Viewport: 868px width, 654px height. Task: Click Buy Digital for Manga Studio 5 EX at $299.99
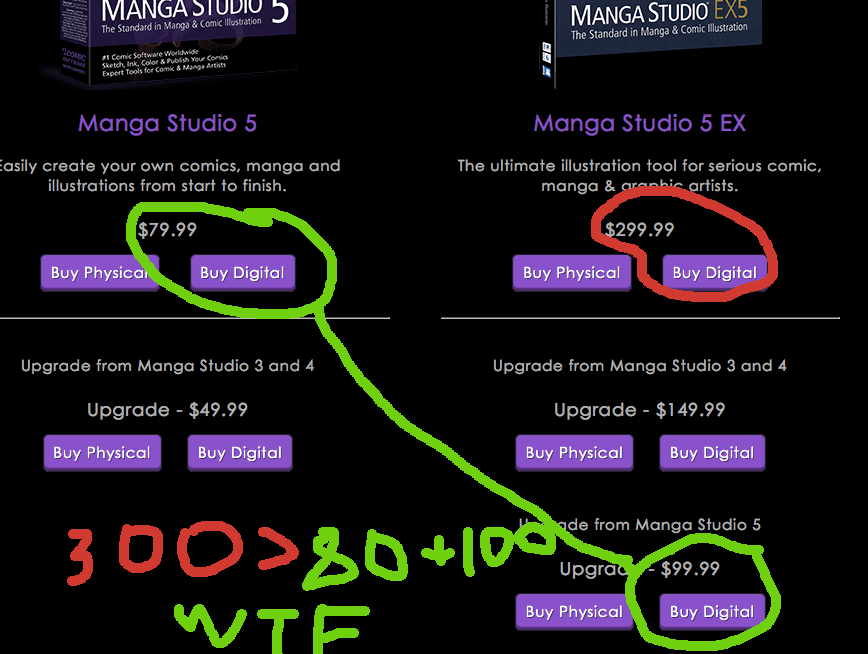[x=715, y=272]
